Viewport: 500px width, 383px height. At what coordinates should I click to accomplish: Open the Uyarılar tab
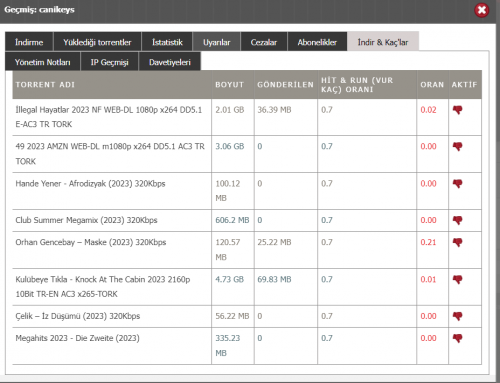tap(217, 42)
